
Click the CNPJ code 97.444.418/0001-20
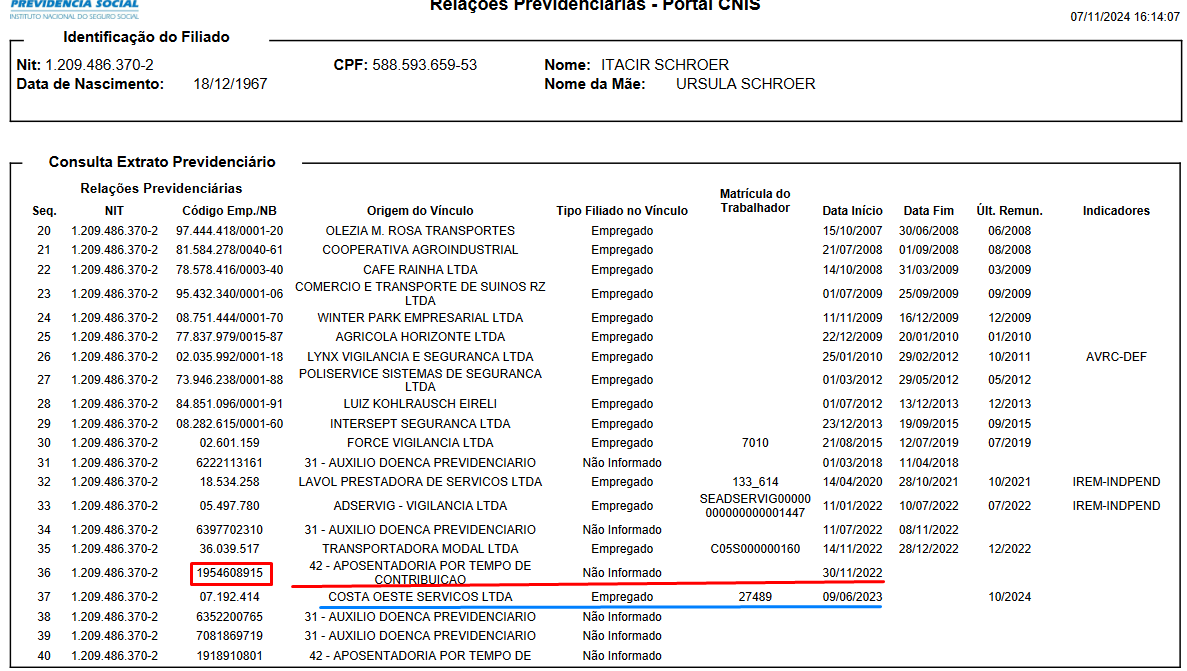[229, 231]
